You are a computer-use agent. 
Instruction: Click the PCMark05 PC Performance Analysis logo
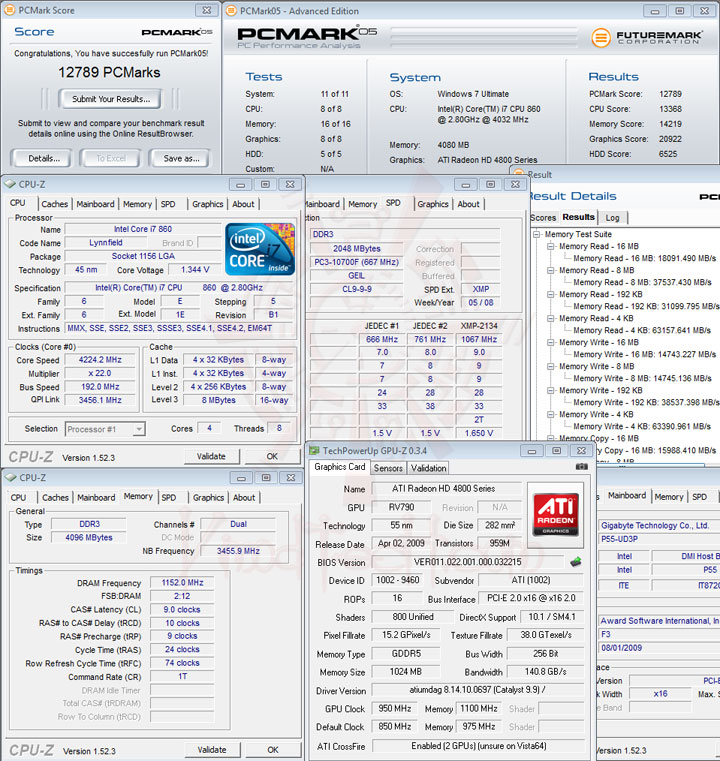point(307,37)
